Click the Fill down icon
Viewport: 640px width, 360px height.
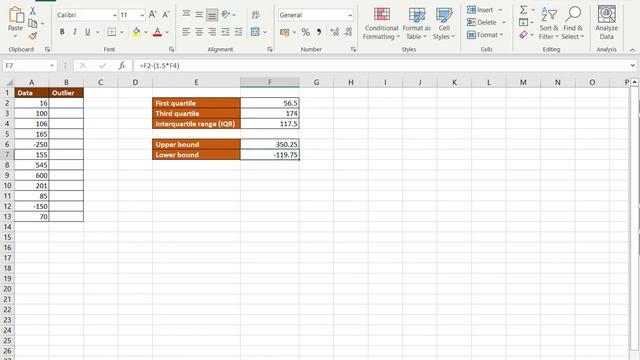tap(524, 22)
